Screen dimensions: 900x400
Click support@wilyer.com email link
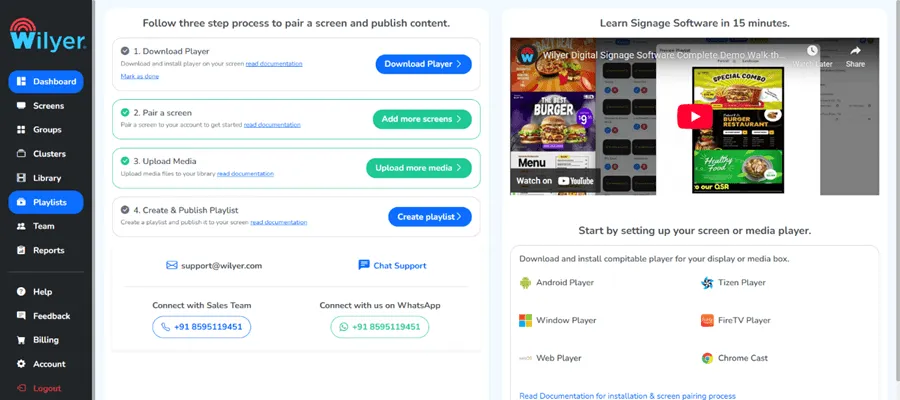click(x=222, y=266)
